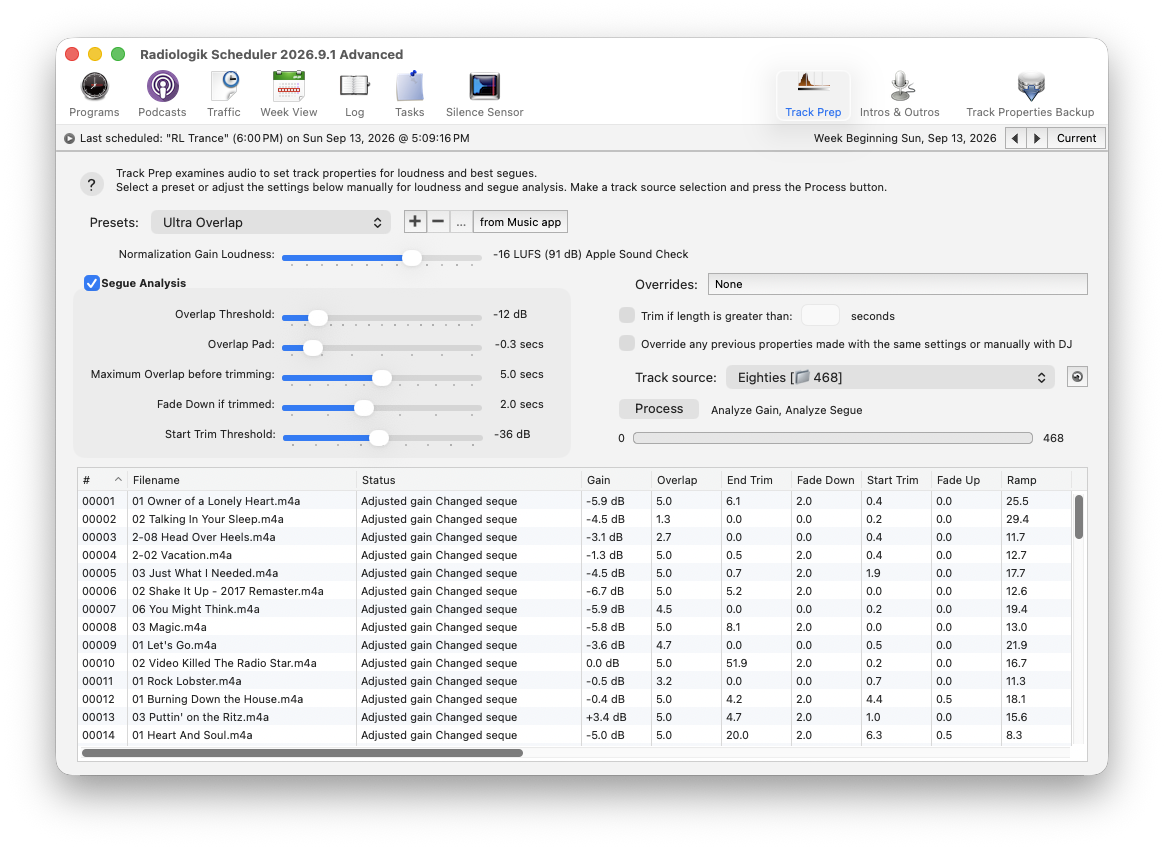
Task: Click the Filename column header
Action: (x=242, y=480)
